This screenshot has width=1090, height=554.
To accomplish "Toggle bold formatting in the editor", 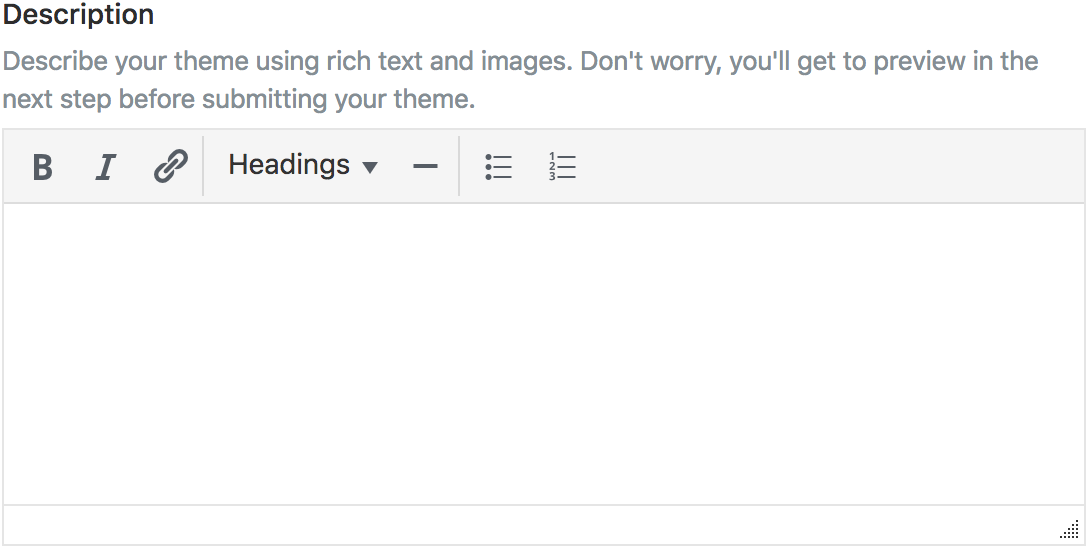I will tap(42, 166).
